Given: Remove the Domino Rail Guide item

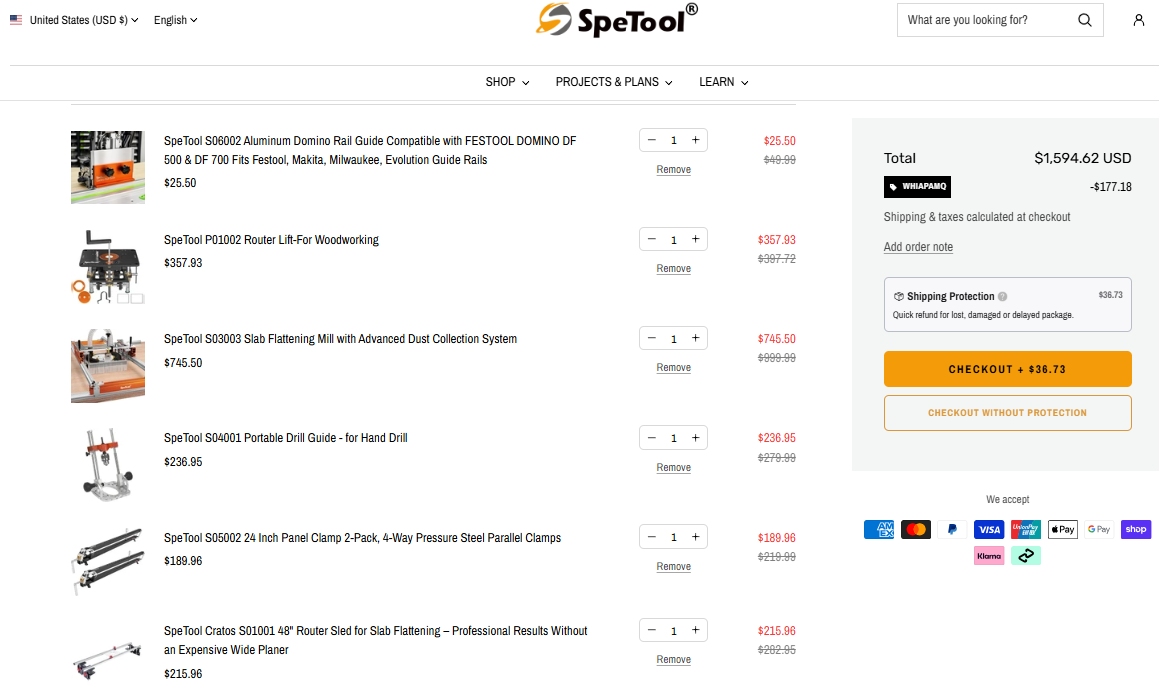Looking at the screenshot, I should (673, 170).
